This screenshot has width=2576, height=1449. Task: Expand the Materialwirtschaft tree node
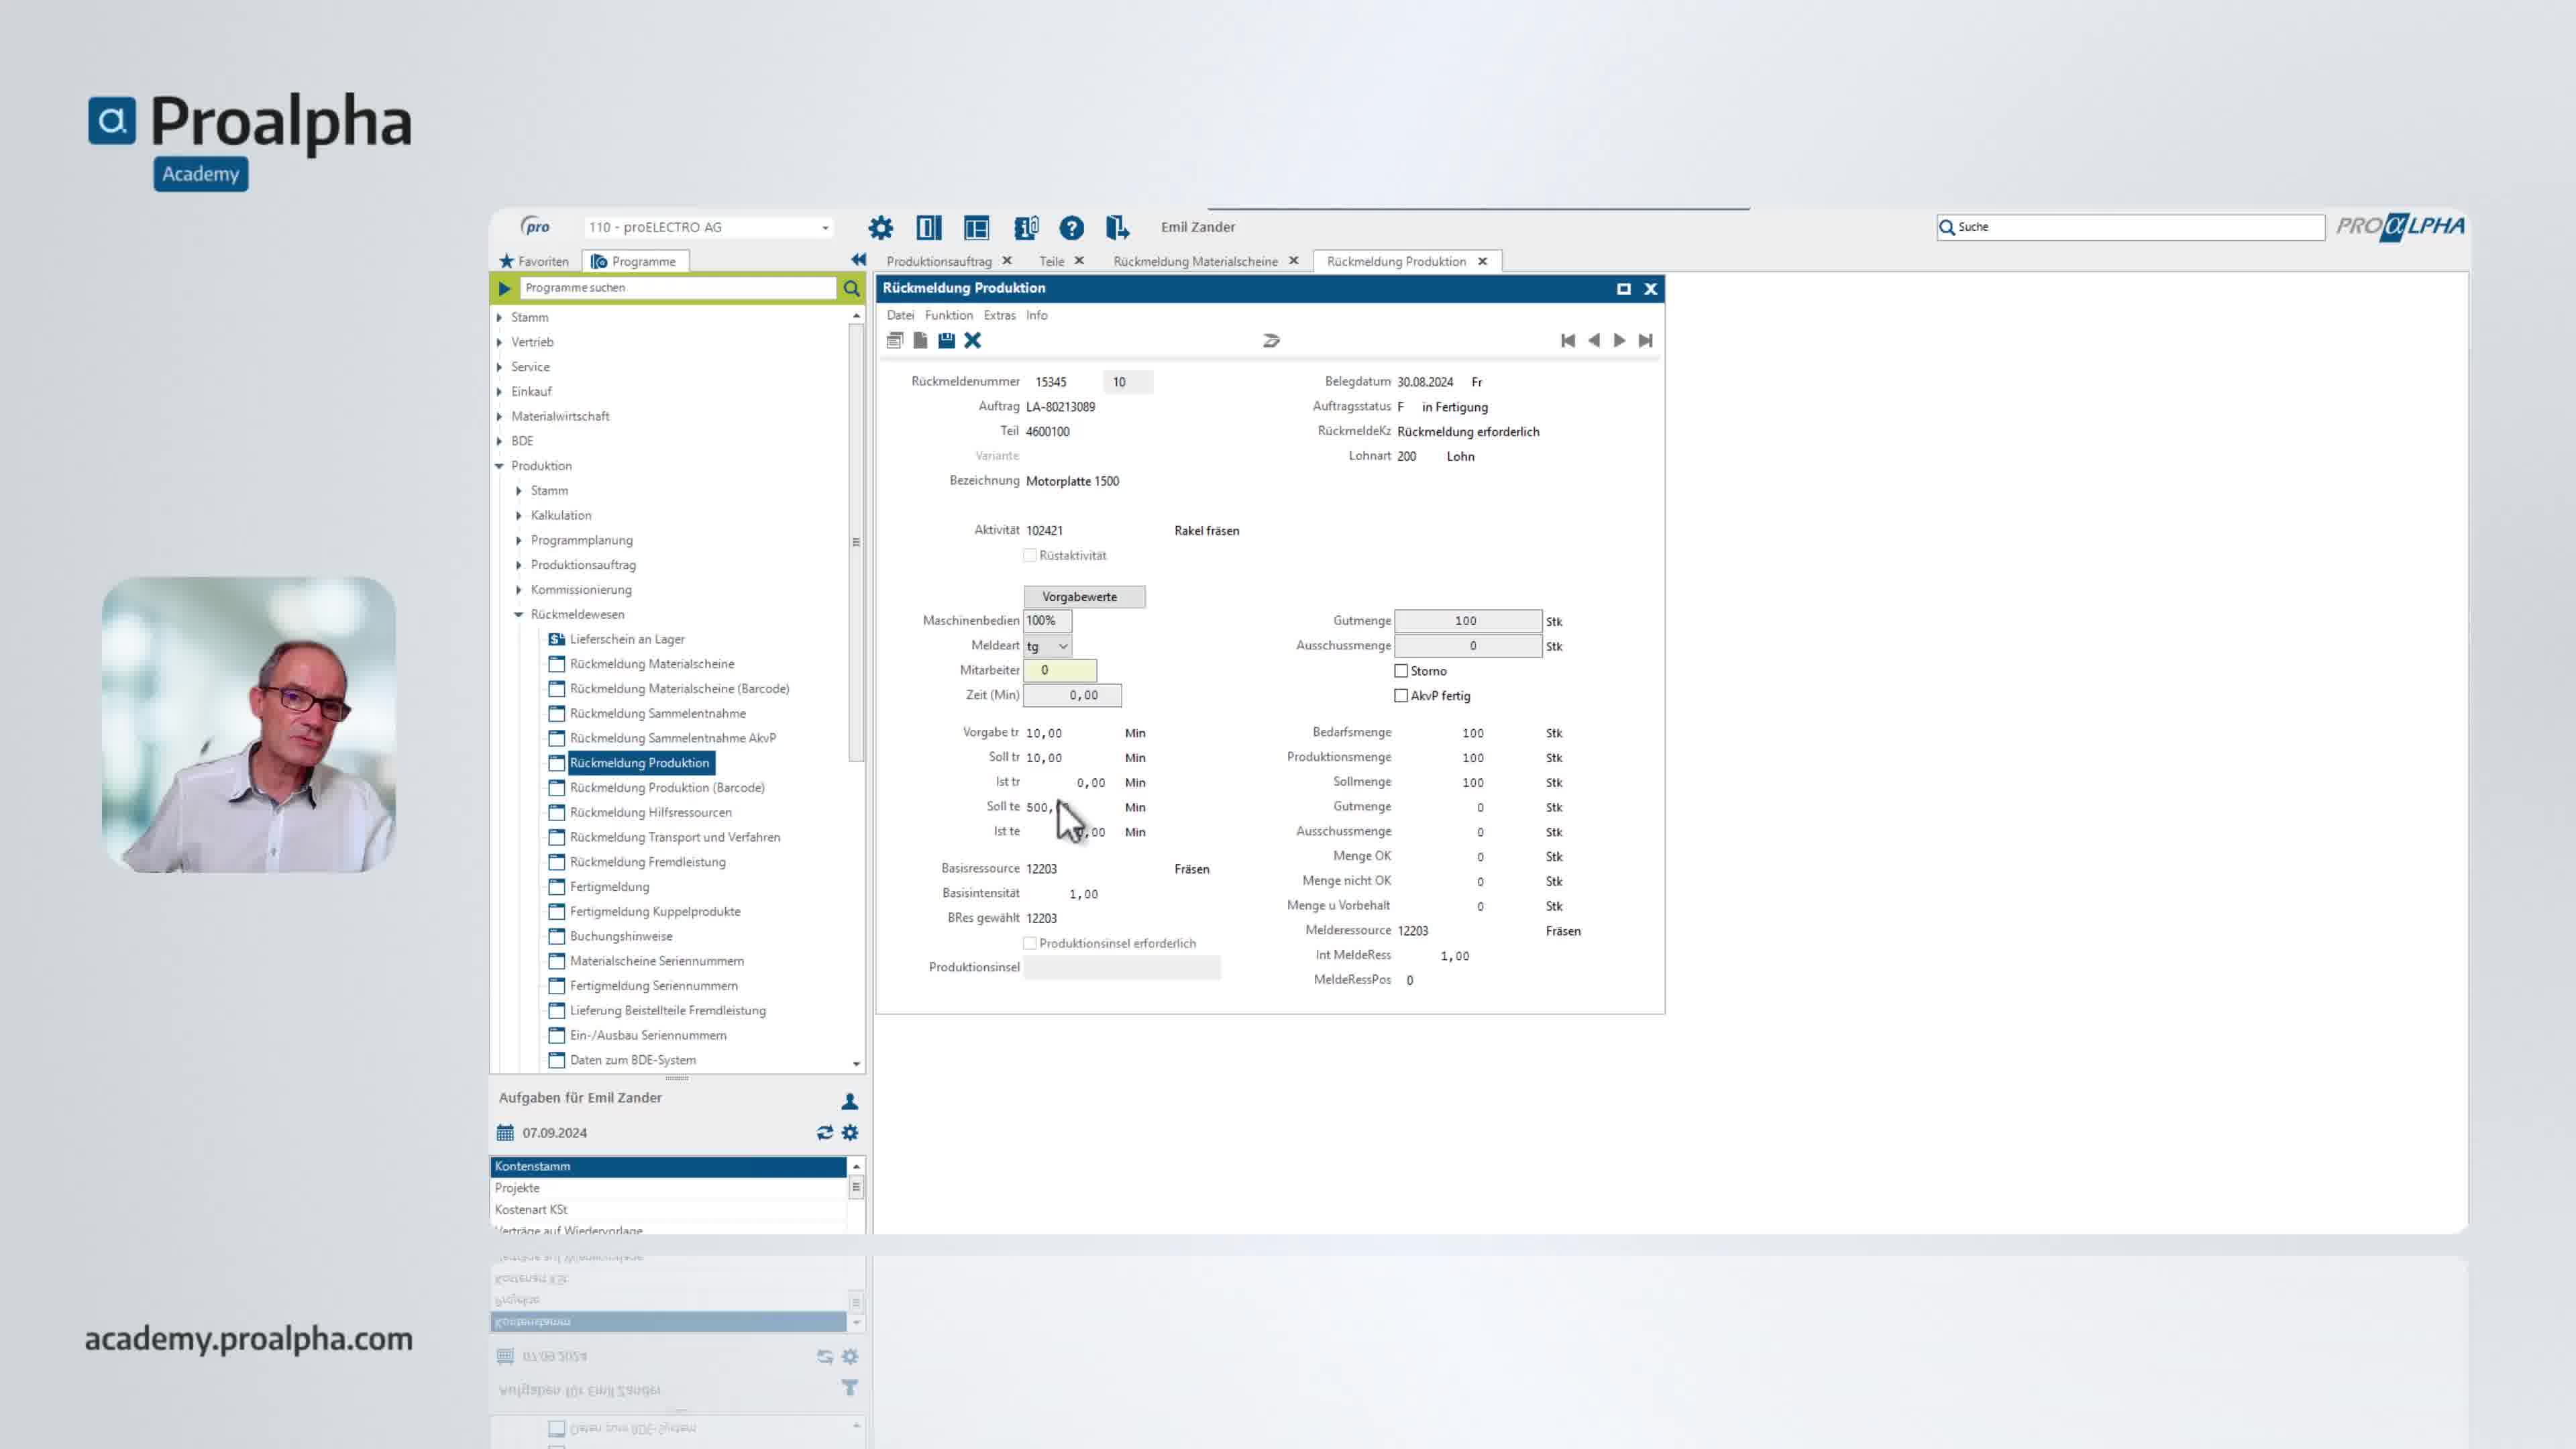click(x=500, y=416)
